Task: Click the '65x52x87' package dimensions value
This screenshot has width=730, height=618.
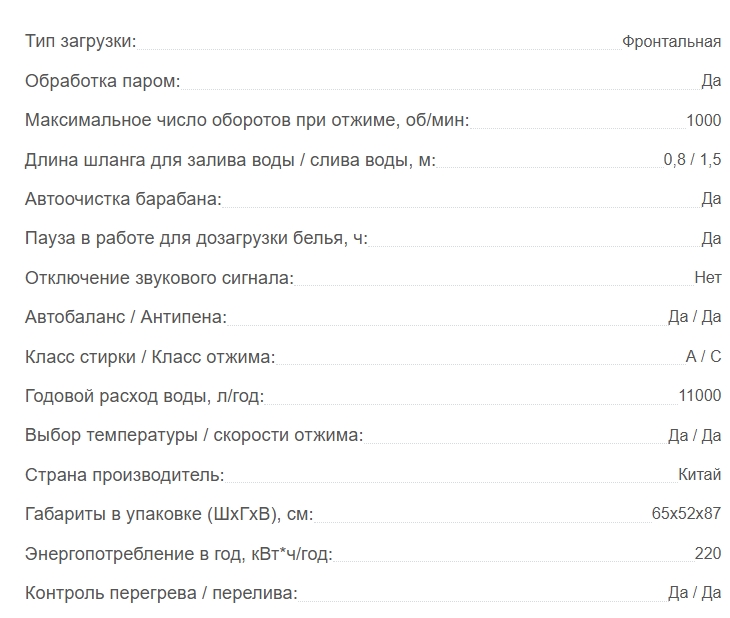Action: point(686,514)
